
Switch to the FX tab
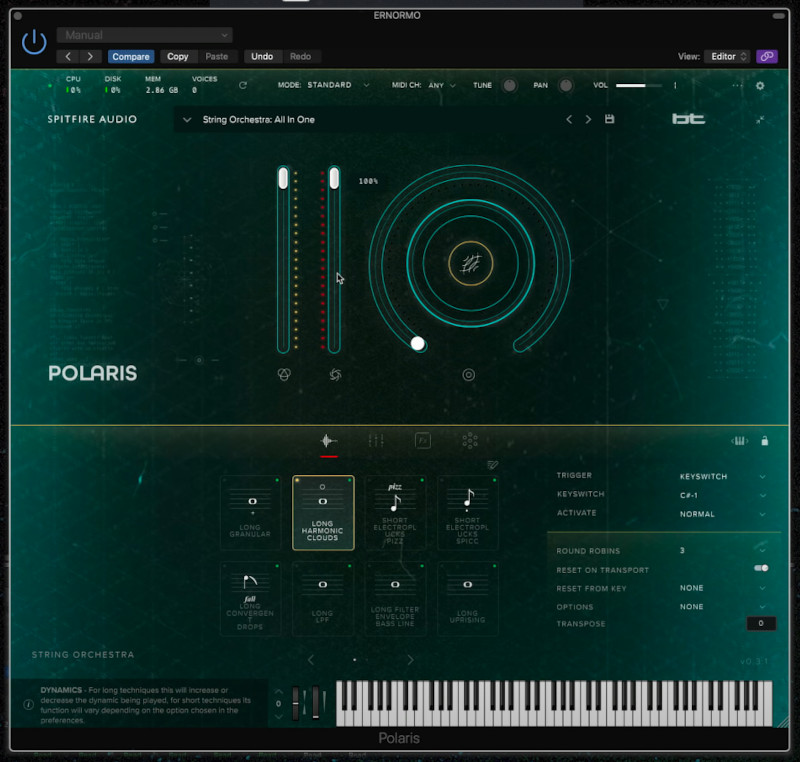(x=423, y=441)
